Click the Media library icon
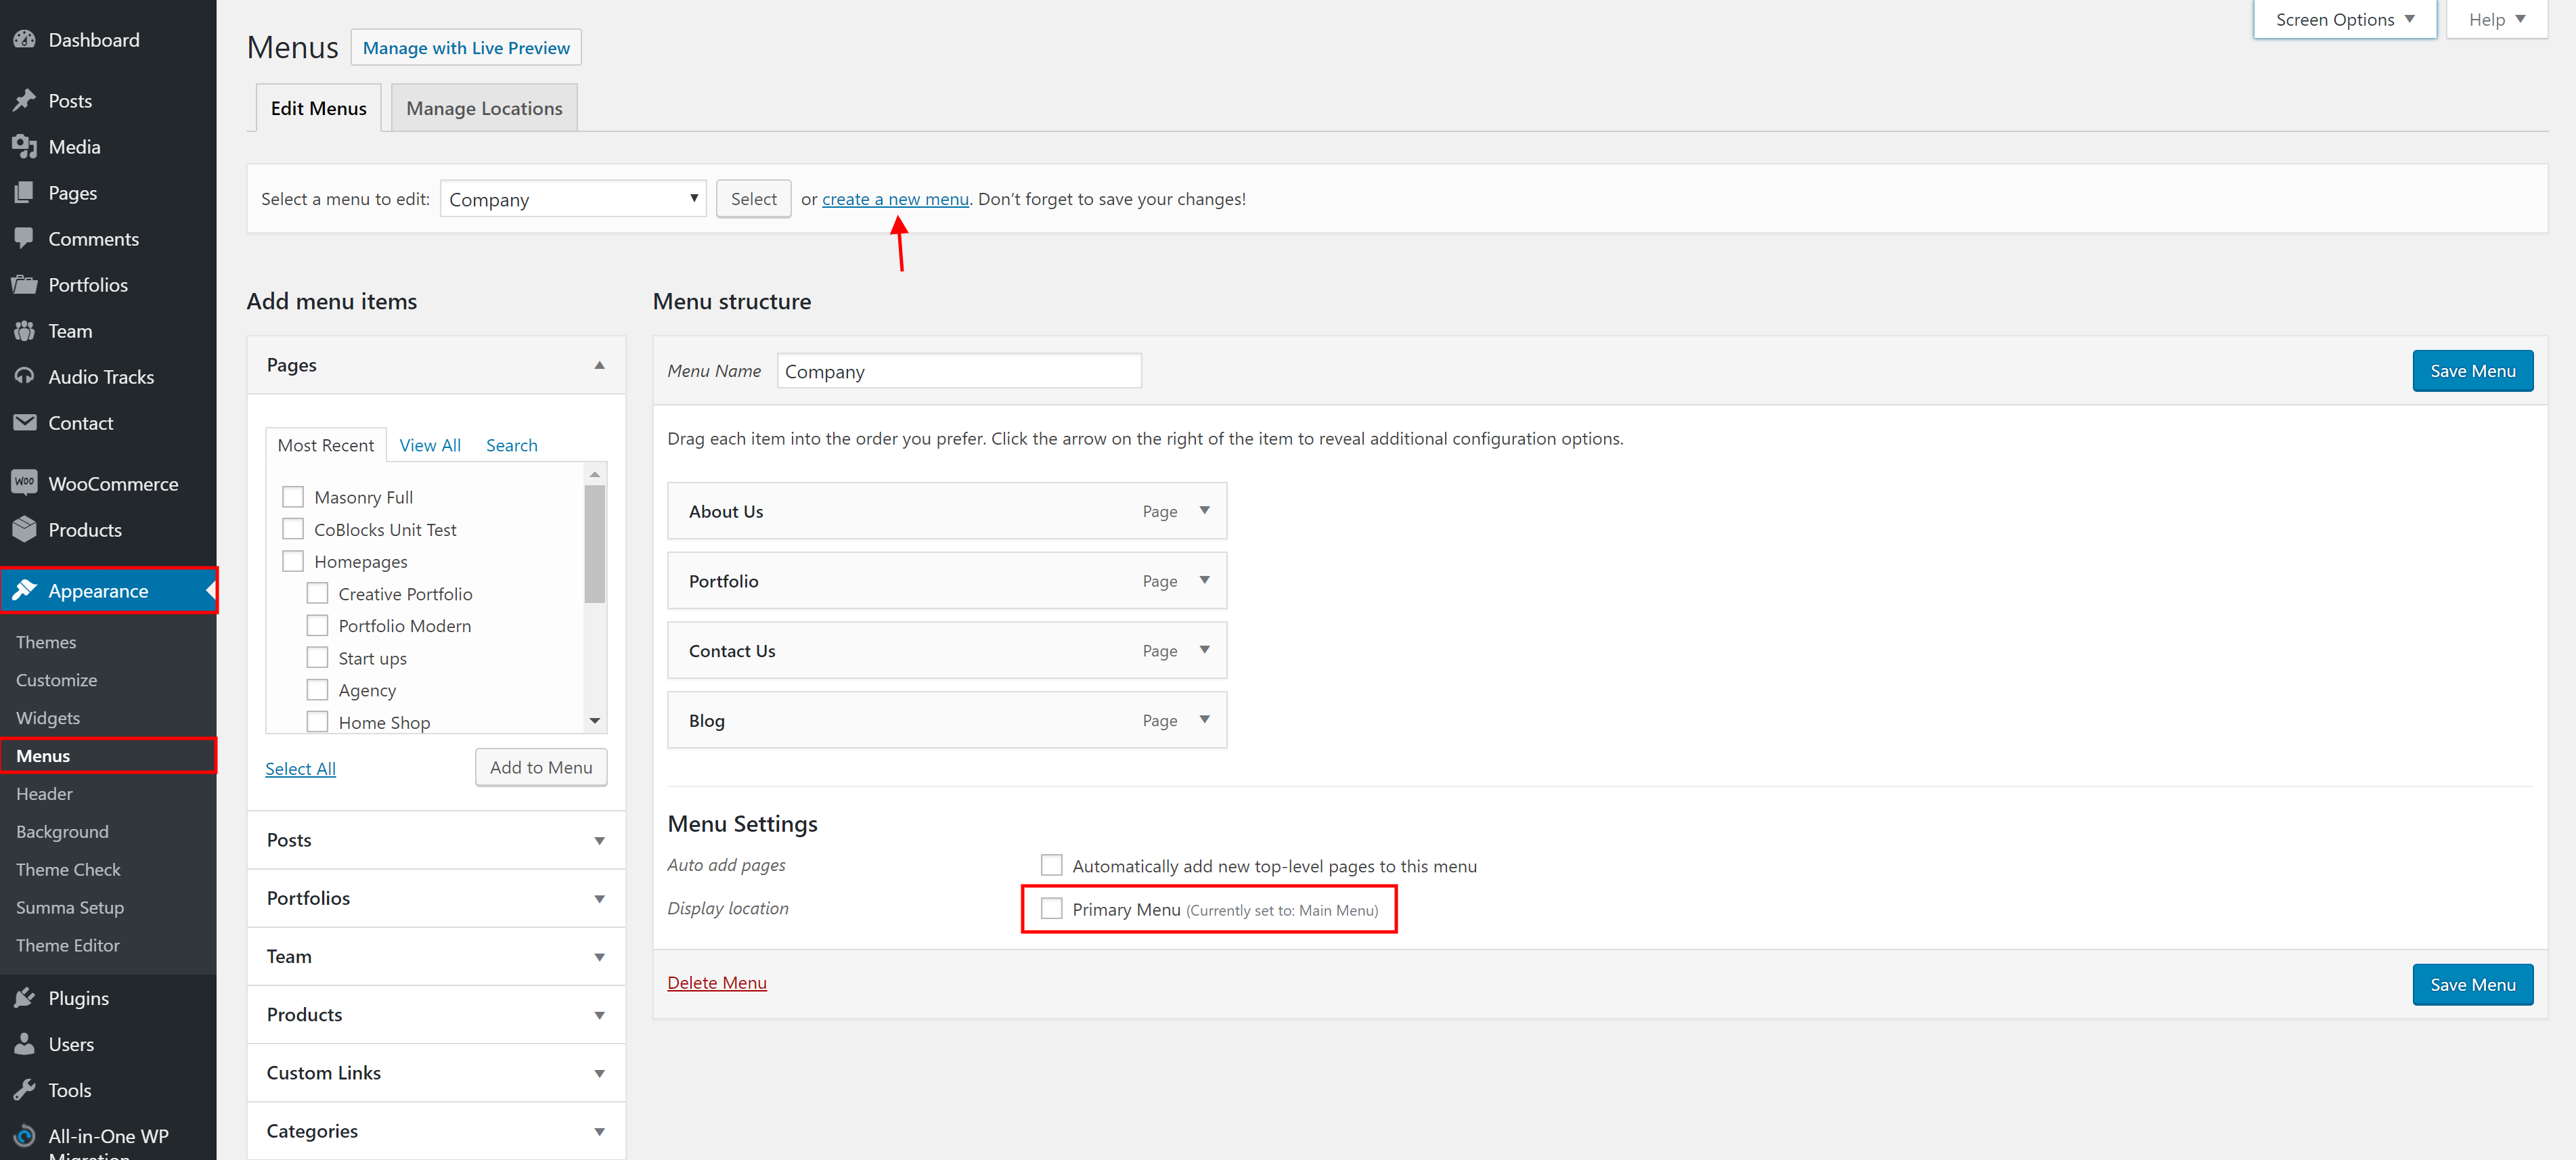 click(x=24, y=147)
